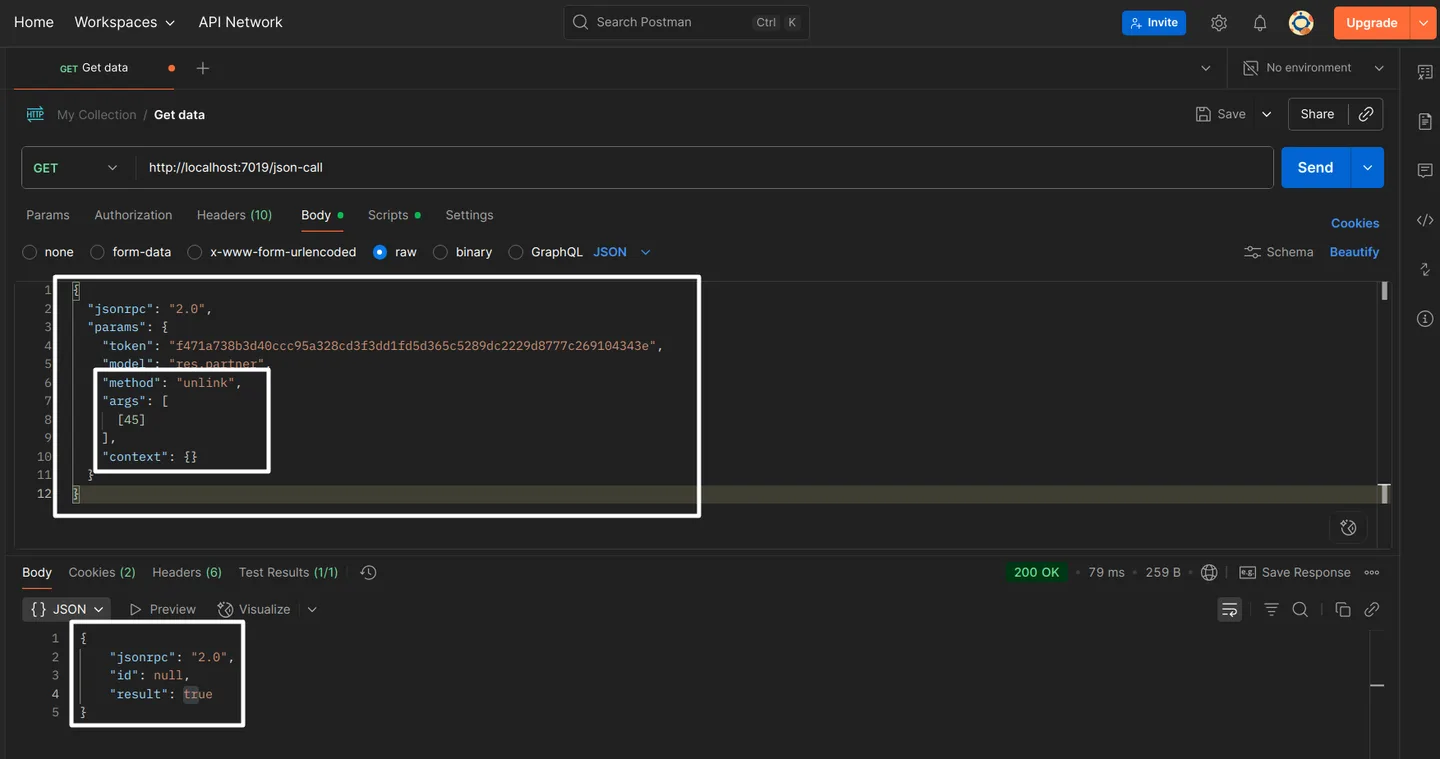This screenshot has height=759, width=1440.
Task: Open the comments icon in the right sidebar
Action: coord(1425,171)
